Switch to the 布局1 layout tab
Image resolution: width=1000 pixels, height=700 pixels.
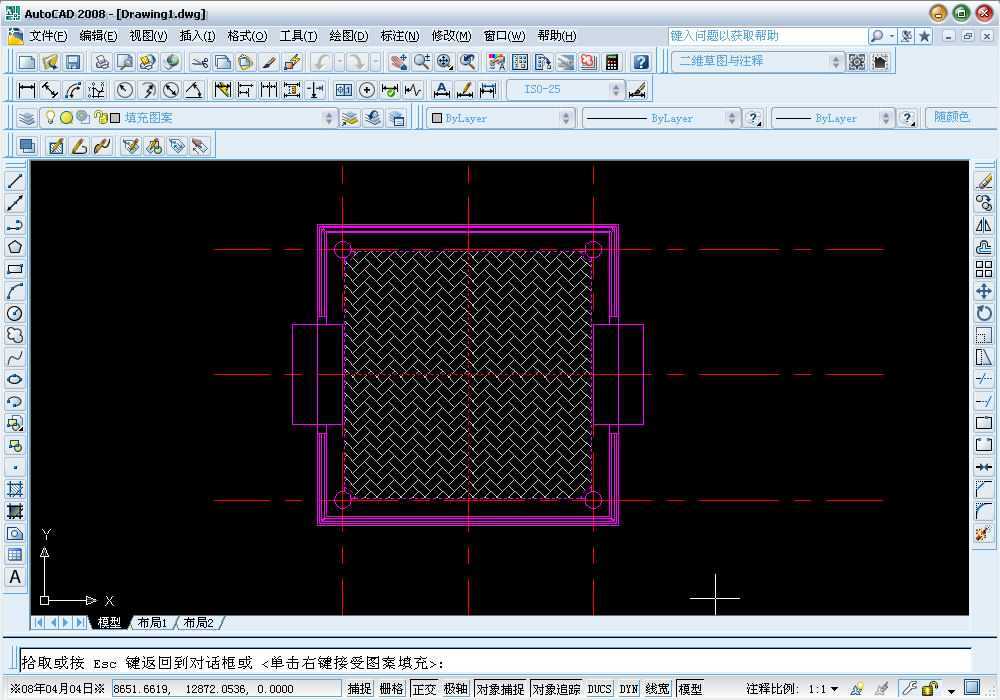pyautogui.click(x=152, y=623)
